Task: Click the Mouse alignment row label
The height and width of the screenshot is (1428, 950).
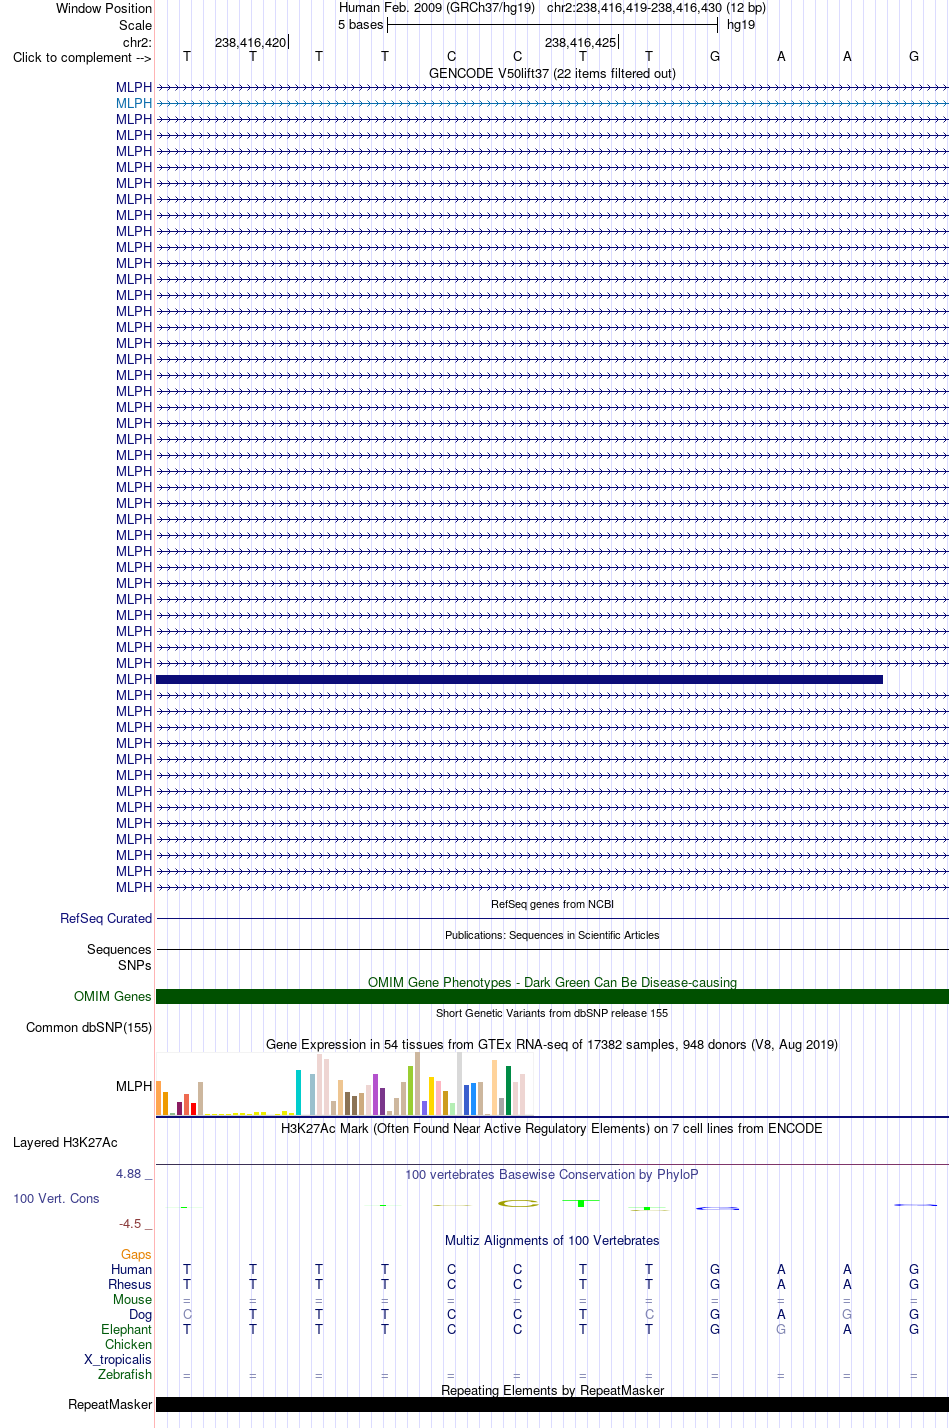Action: click(x=132, y=1299)
